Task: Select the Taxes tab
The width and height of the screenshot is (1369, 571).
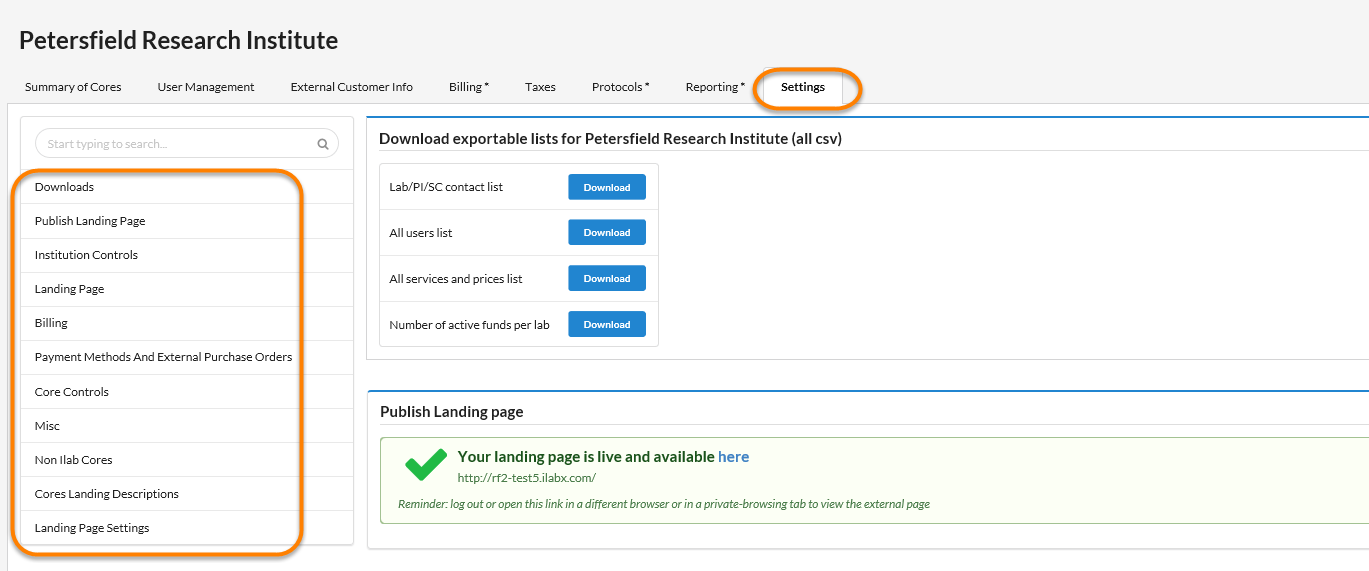Action: [x=540, y=87]
